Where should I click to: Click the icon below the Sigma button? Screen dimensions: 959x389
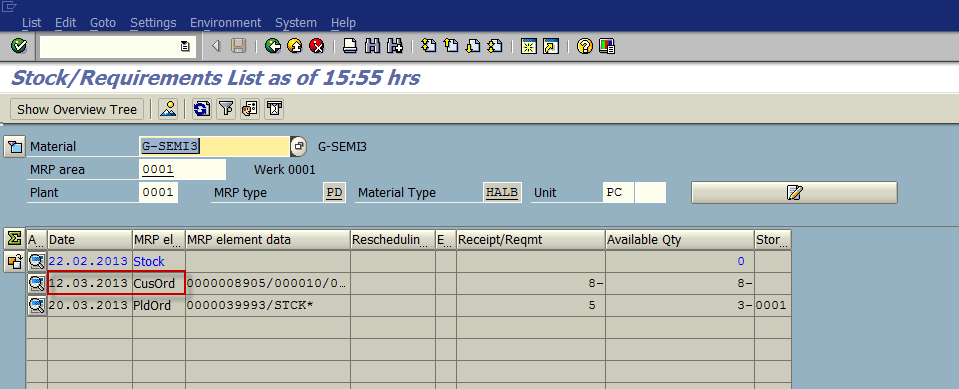tap(15, 262)
